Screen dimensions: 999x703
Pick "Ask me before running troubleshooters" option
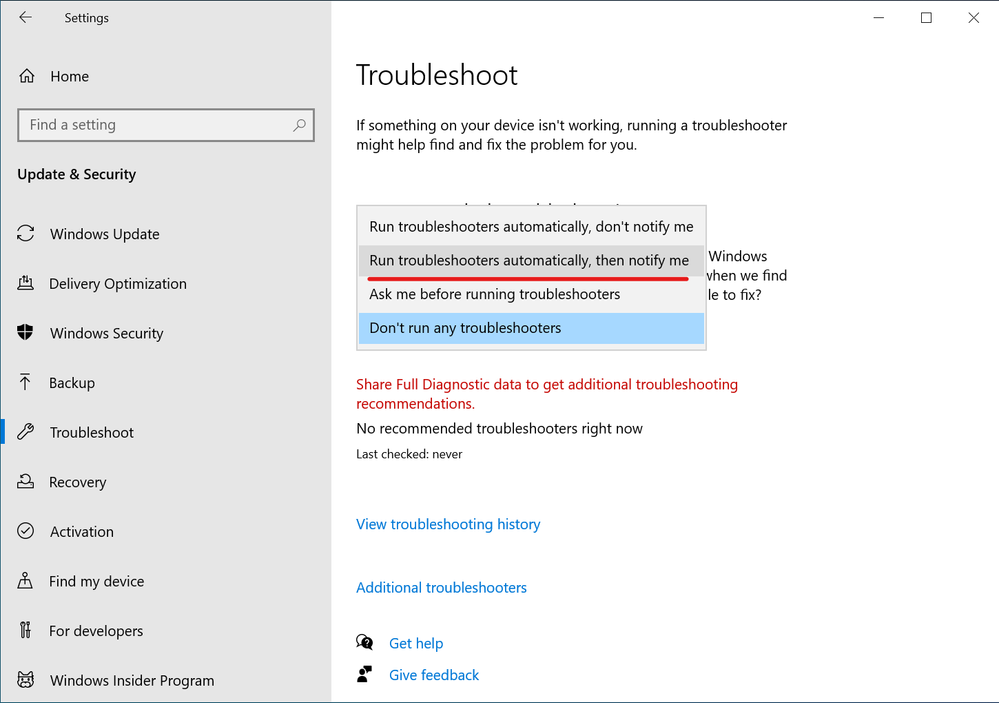pos(495,294)
